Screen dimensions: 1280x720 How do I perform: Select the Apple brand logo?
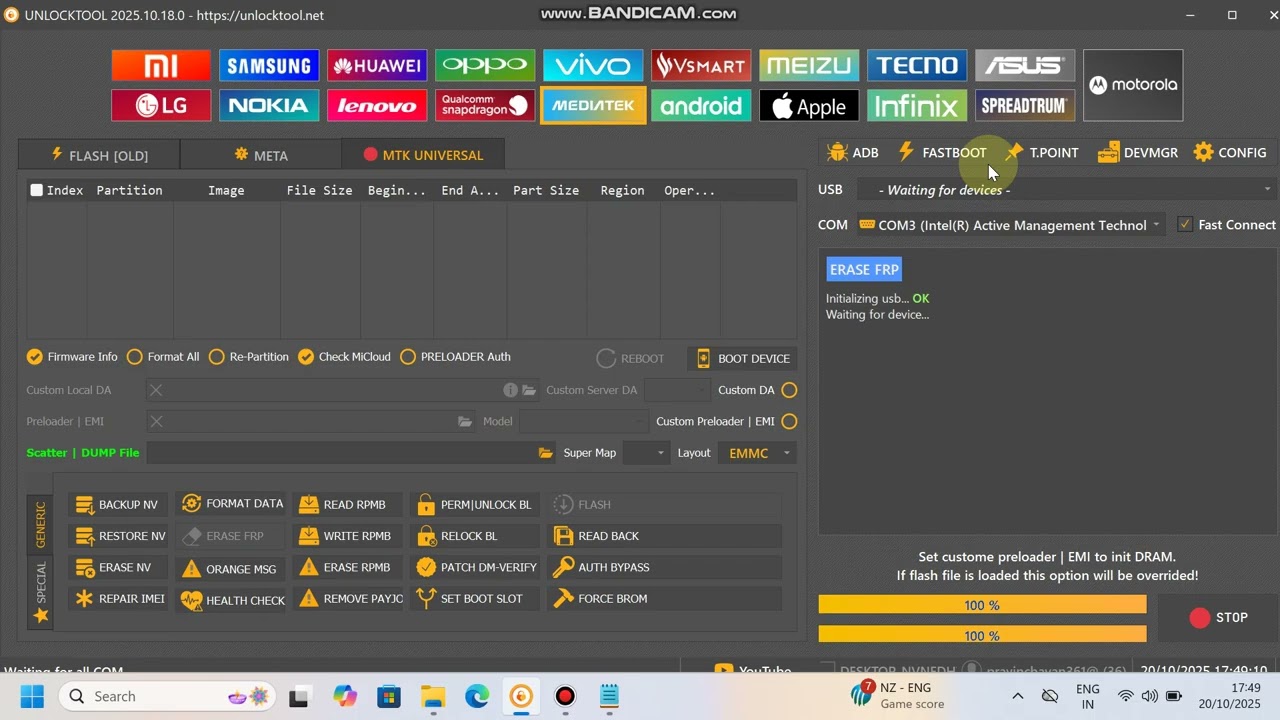[809, 105]
